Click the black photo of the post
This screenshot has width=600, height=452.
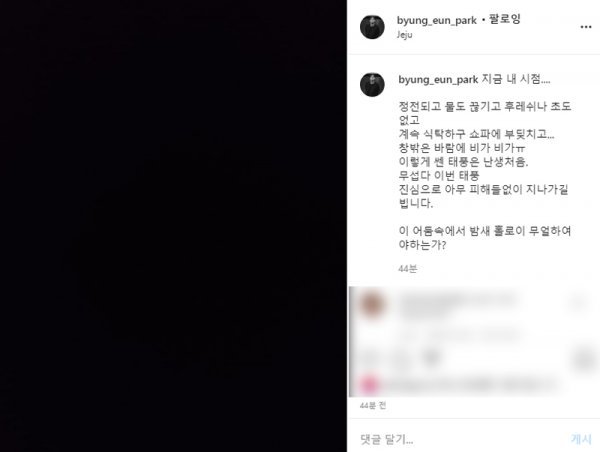pyautogui.click(x=173, y=226)
